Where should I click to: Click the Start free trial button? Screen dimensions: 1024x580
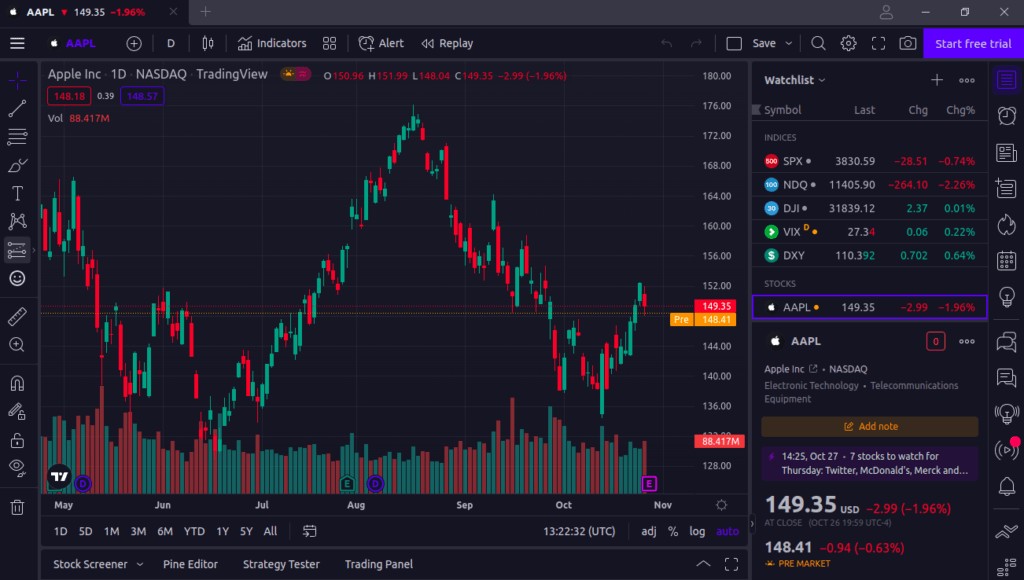[x=973, y=43]
